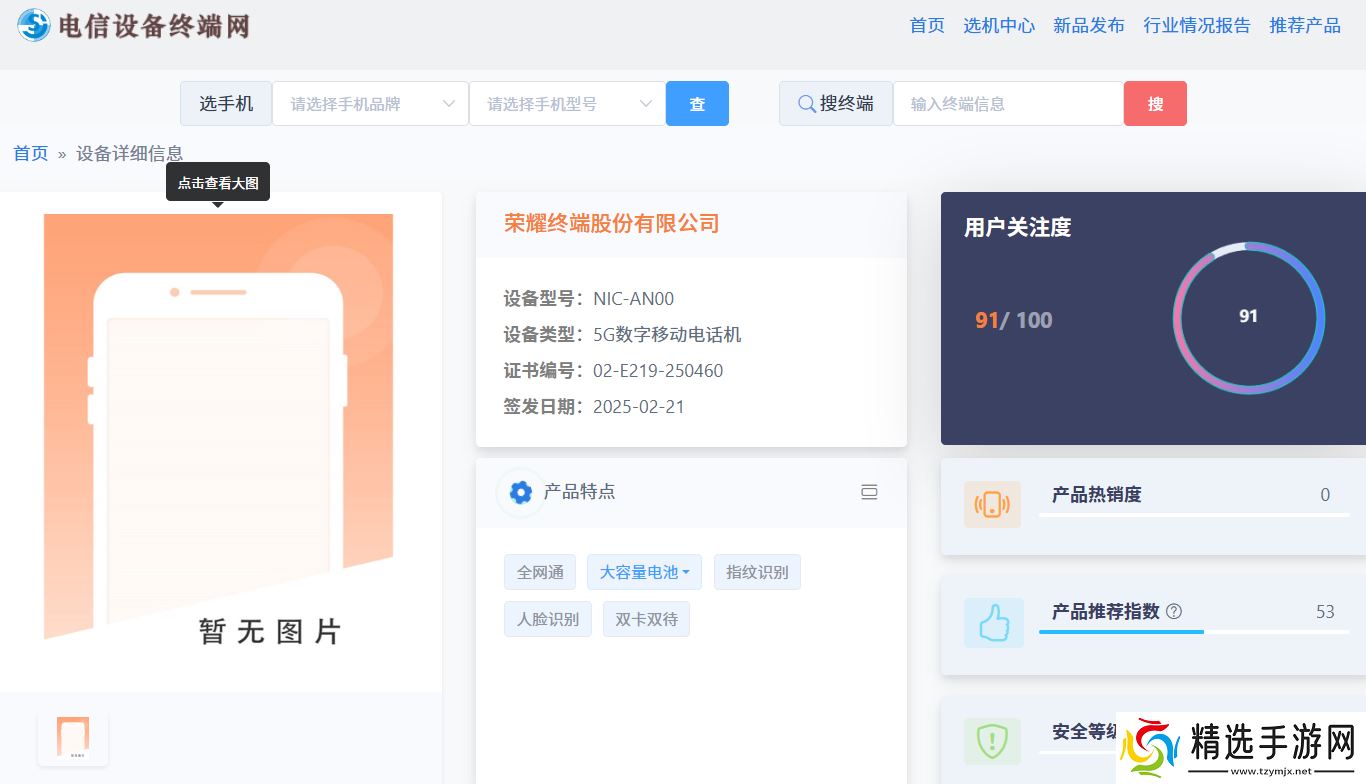Click the question mark help icon
This screenshot has height=784, width=1366.
click(1174, 612)
